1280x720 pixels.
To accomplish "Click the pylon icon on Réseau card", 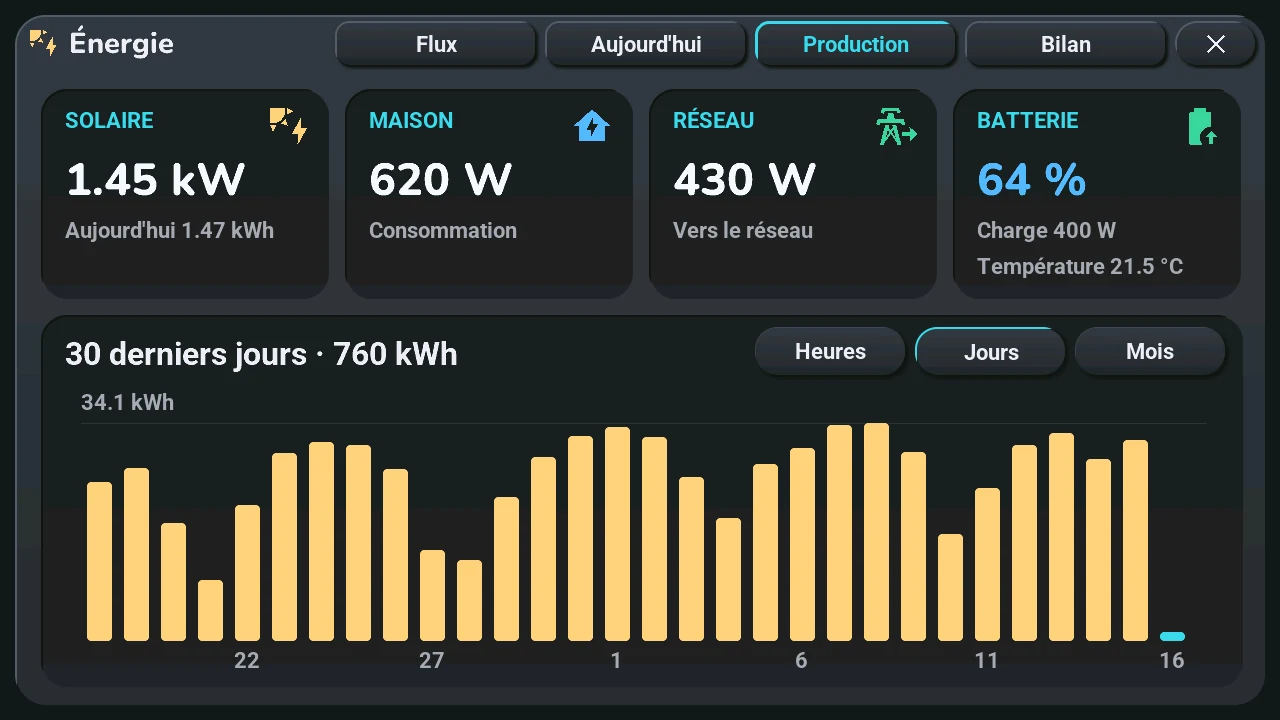I will click(896, 126).
